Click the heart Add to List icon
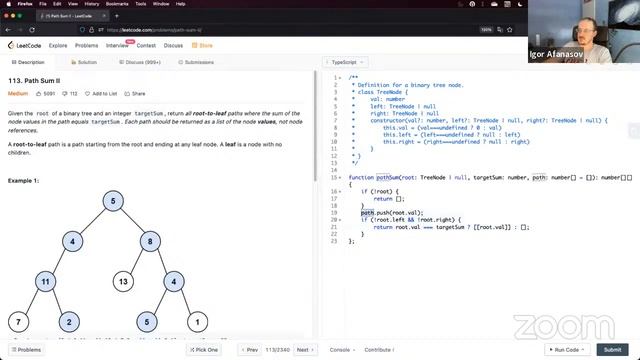The image size is (640, 360). pos(87,93)
